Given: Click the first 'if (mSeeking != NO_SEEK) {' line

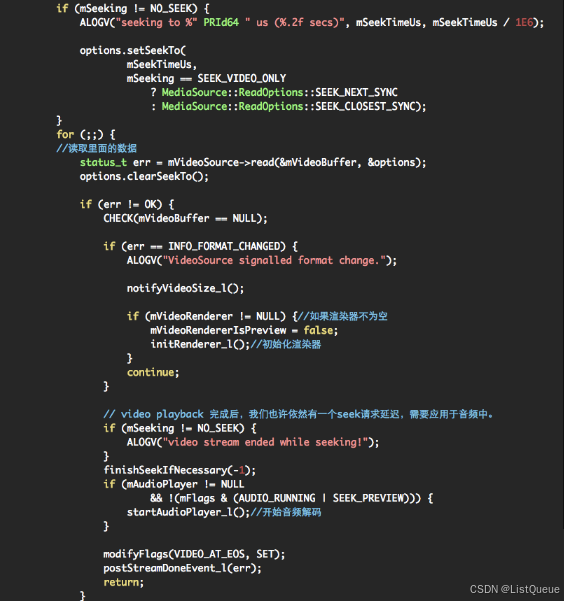Looking at the screenshot, I should [x=133, y=8].
